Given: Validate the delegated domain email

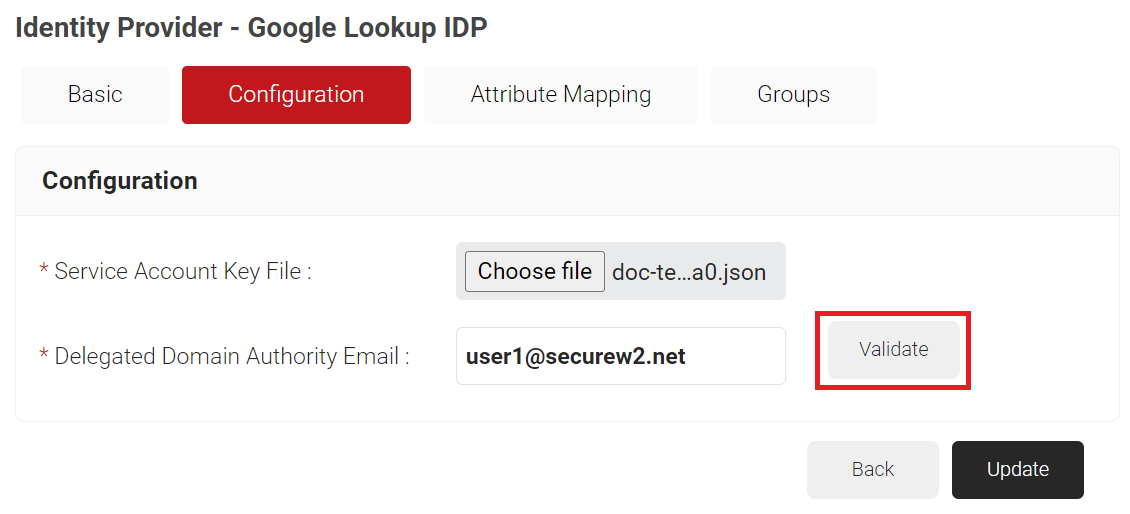Looking at the screenshot, I should pos(893,350).
